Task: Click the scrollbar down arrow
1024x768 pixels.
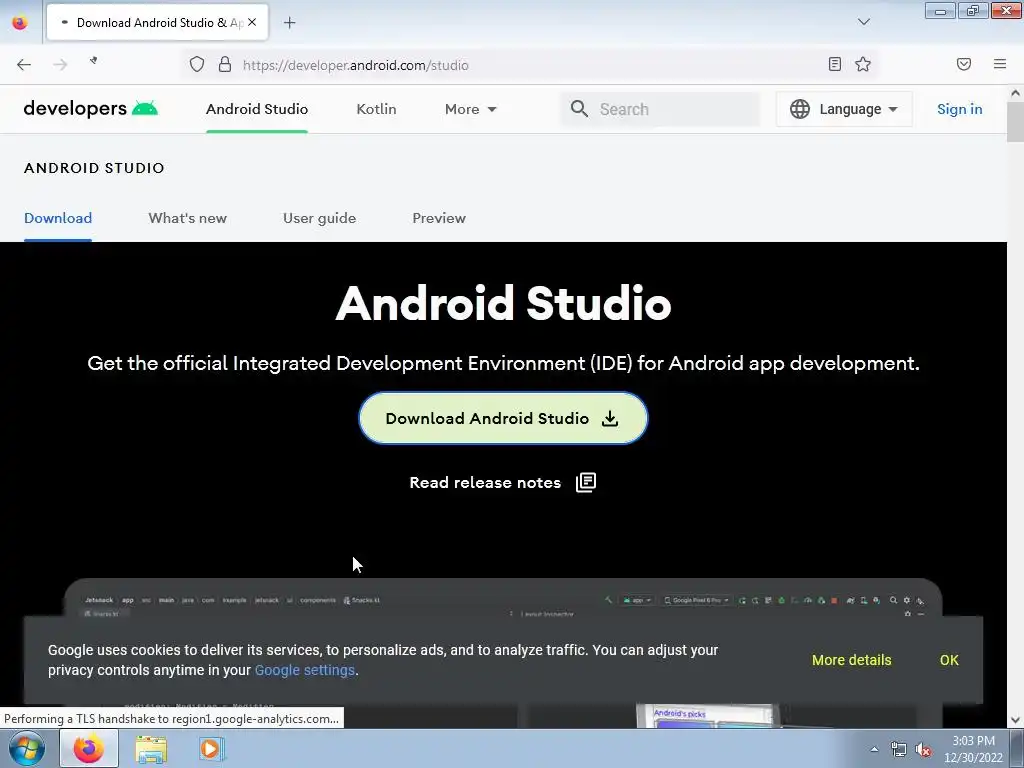Action: click(1015, 720)
